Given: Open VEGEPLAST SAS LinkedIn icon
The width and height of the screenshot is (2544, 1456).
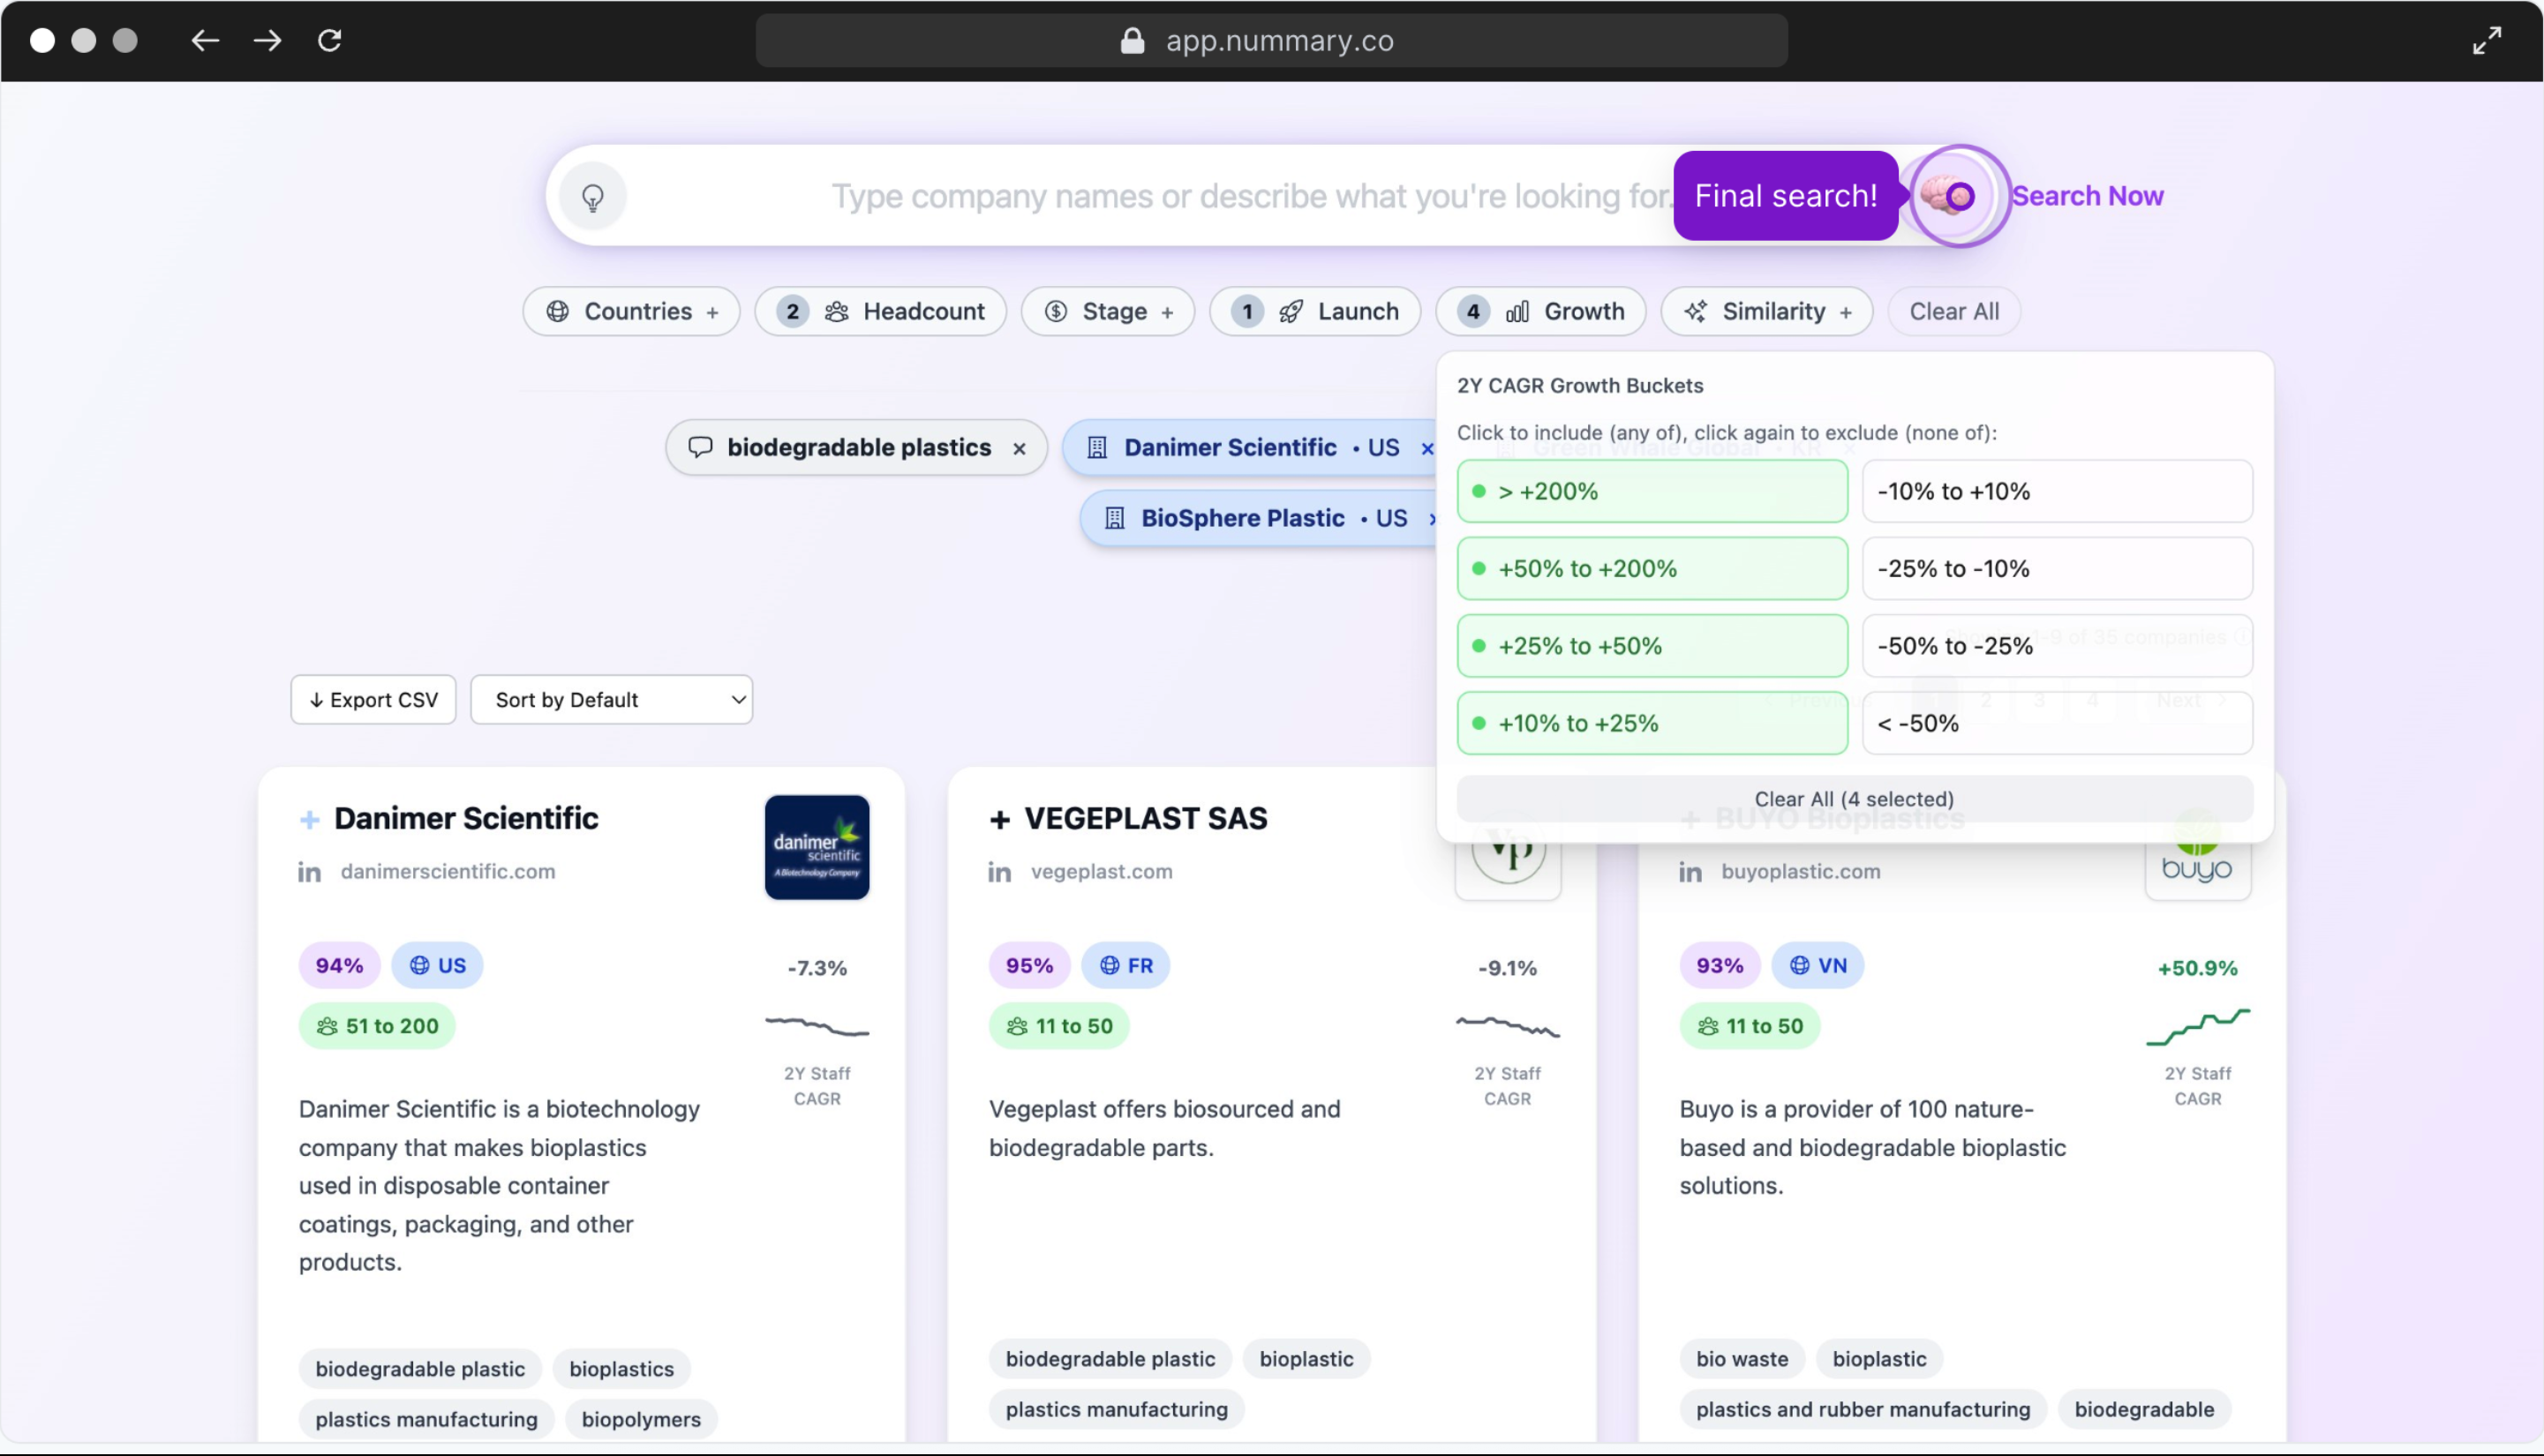Looking at the screenshot, I should pos(999,872).
